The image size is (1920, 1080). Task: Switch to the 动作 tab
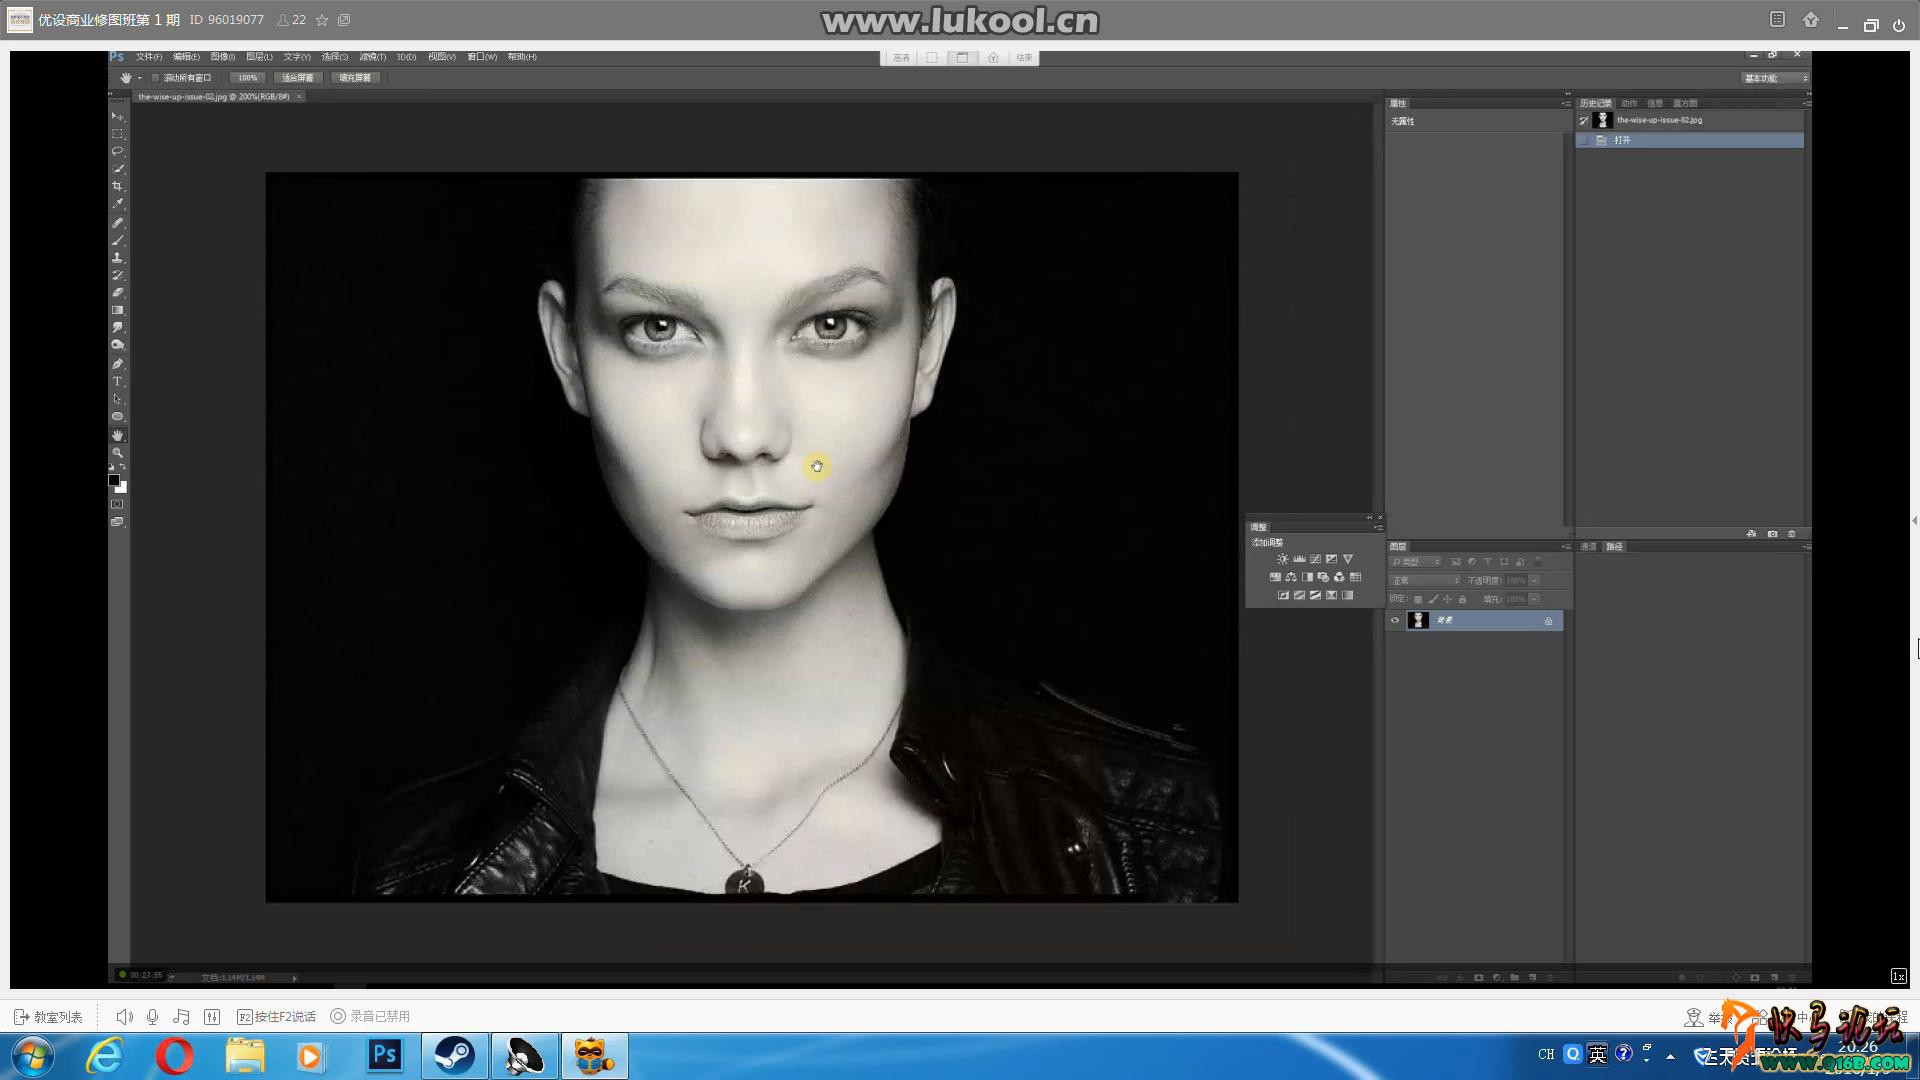(x=1629, y=103)
